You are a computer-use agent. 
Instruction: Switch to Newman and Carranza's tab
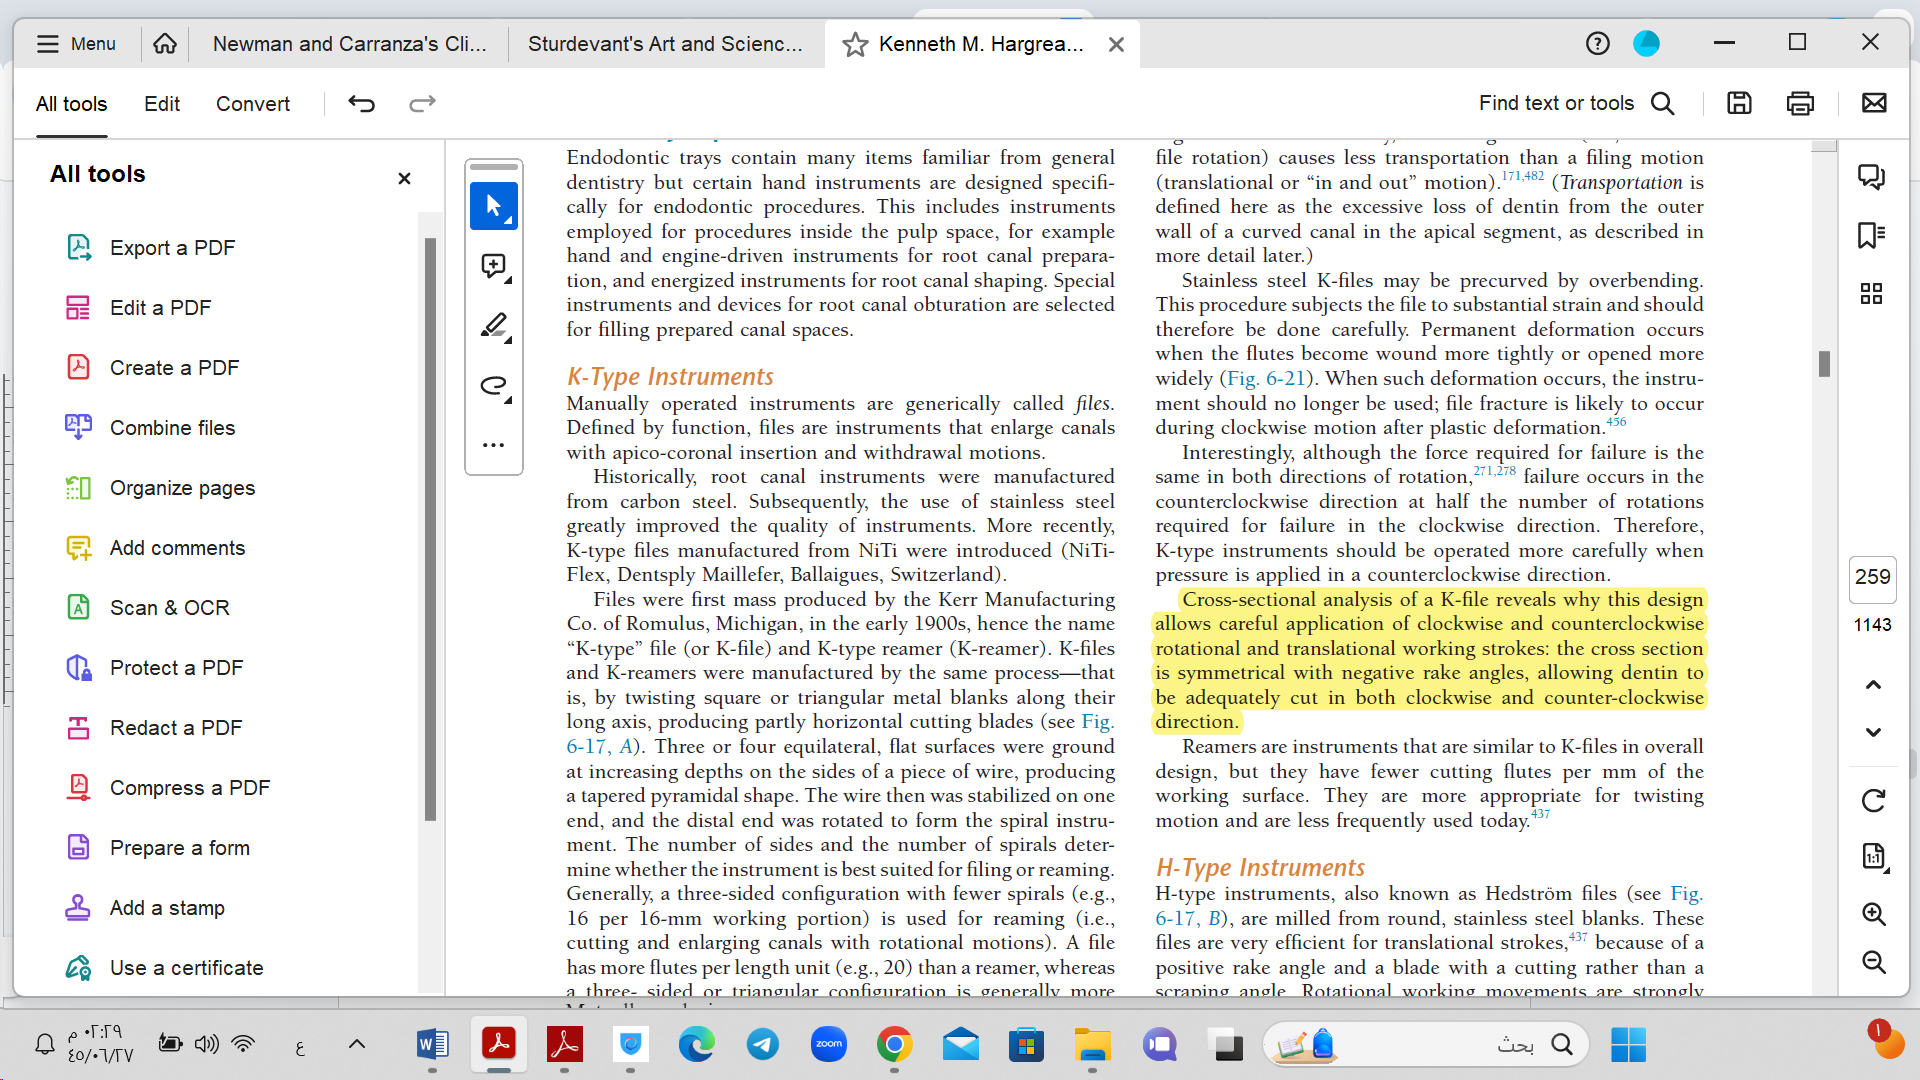[x=349, y=44]
